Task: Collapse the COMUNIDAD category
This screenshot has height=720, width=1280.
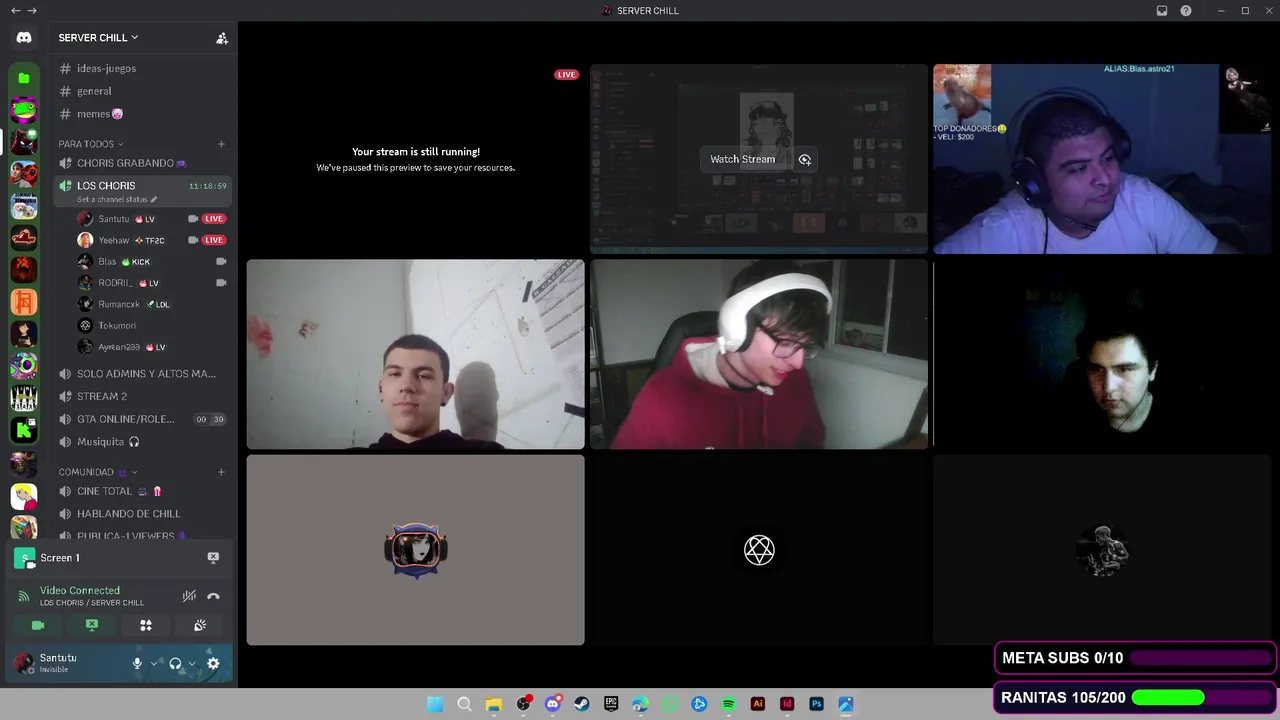Action: [98, 472]
